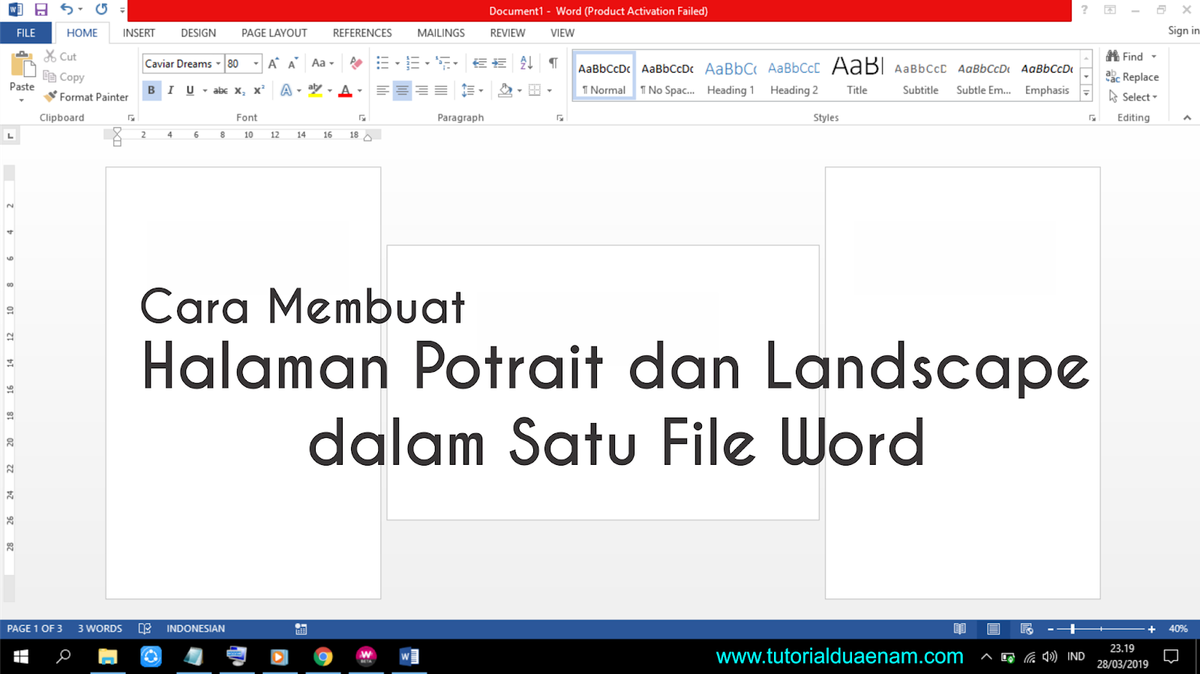Click the Format Painter tool
The height and width of the screenshot is (674, 1200).
pos(86,97)
